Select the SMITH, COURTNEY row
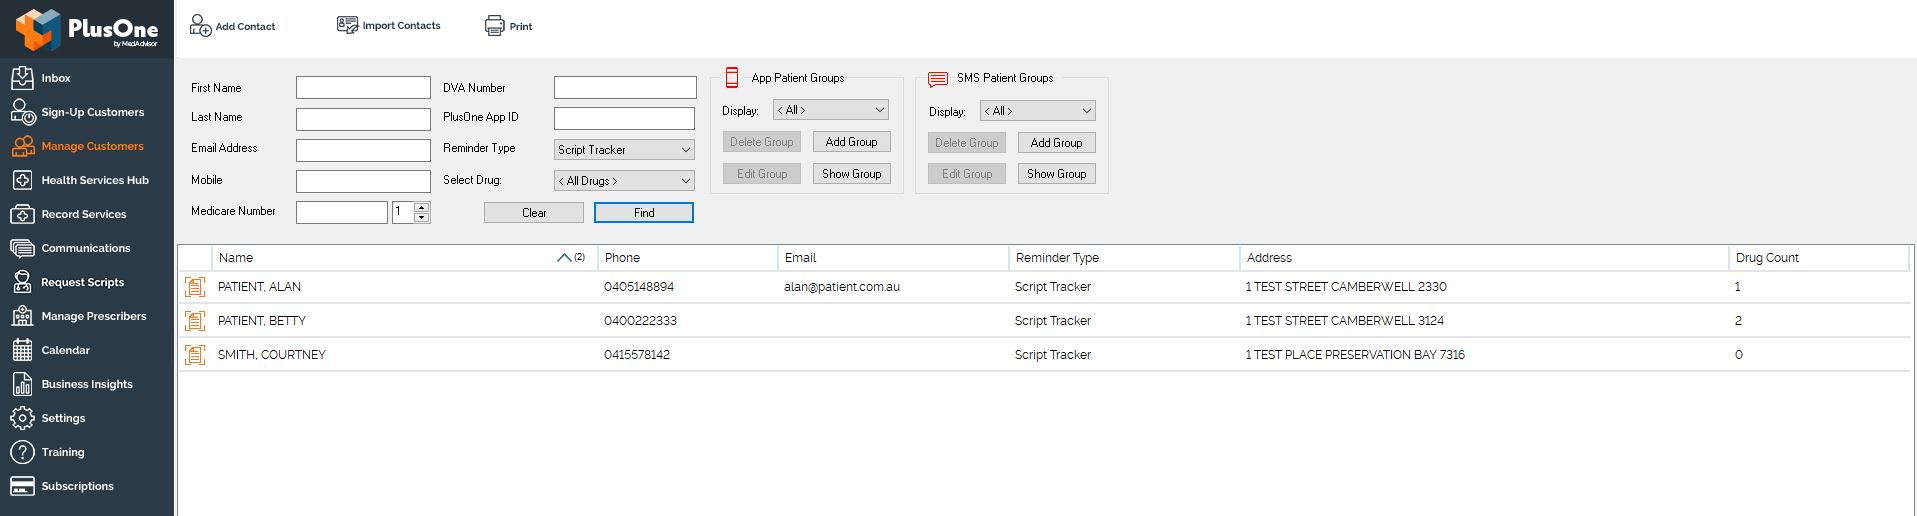This screenshot has height=516, width=1917. pyautogui.click(x=1044, y=355)
